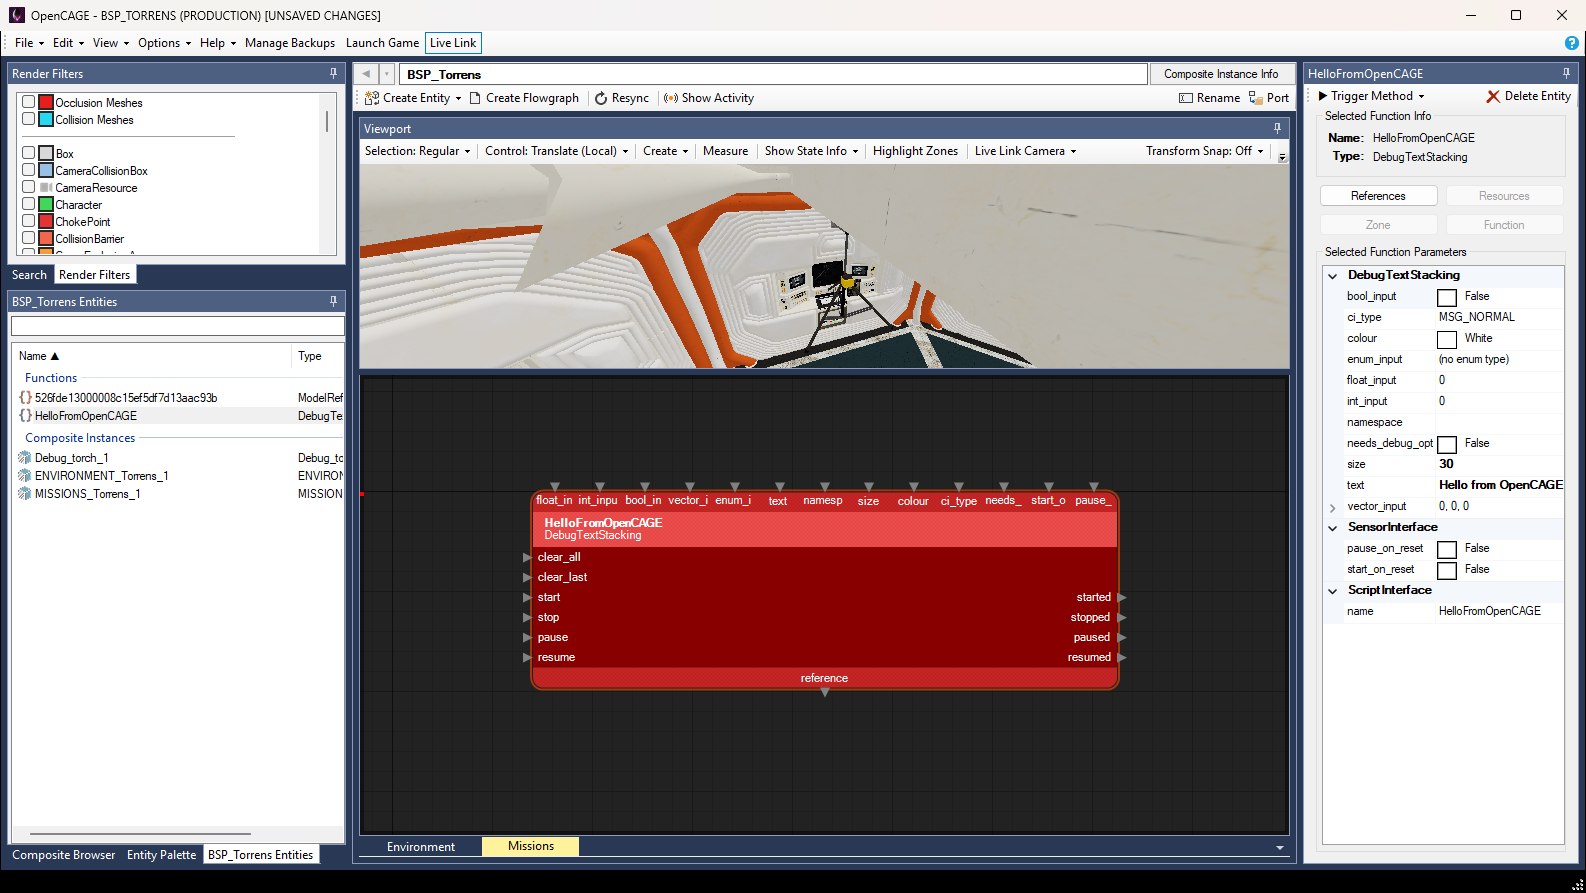Open the Selection: Regular dropdown

click(x=417, y=151)
